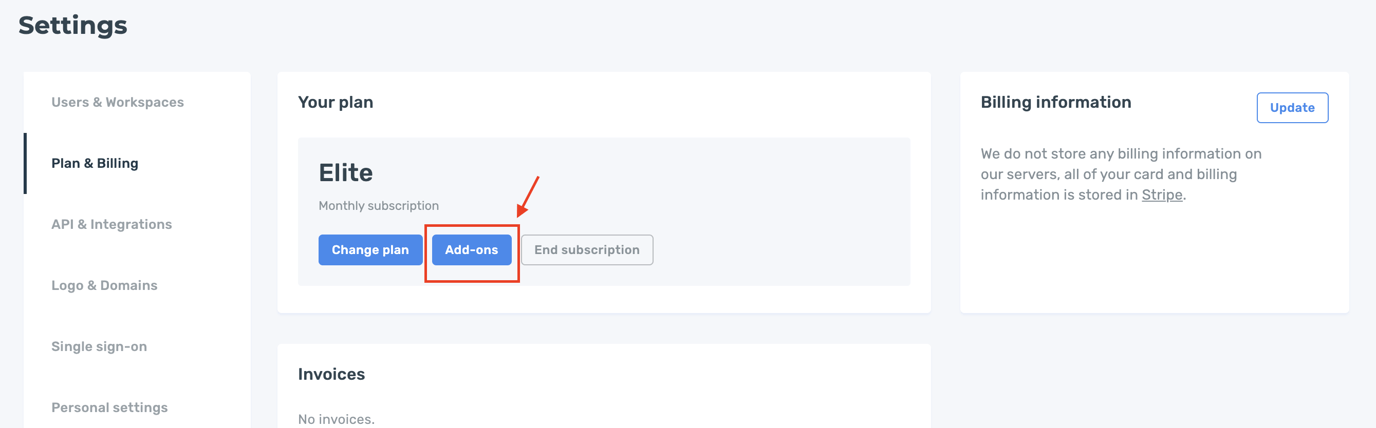Follow the Stripe link
This screenshot has height=428, width=1376.
point(1162,195)
